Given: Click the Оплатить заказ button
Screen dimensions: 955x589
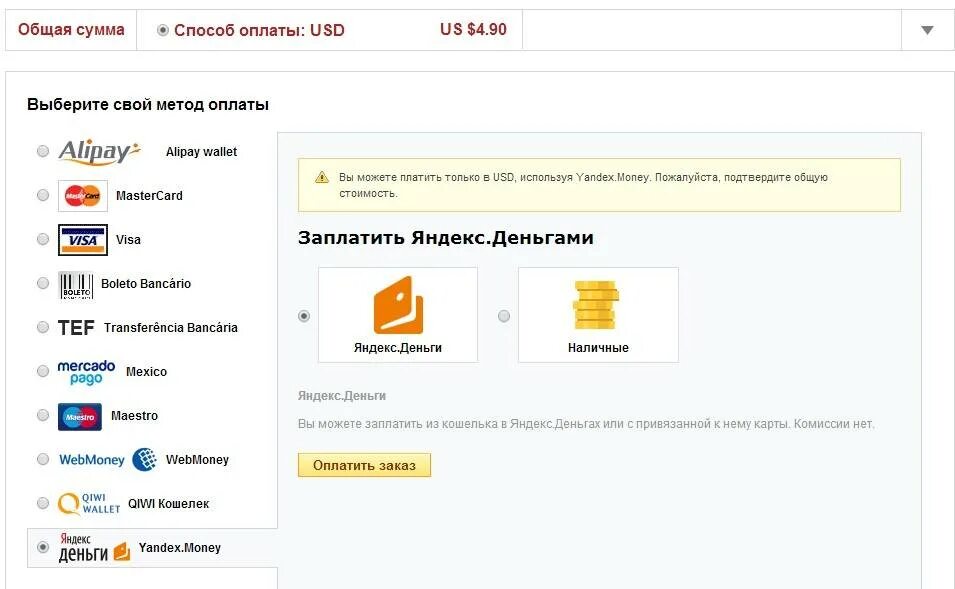Looking at the screenshot, I should pos(364,465).
